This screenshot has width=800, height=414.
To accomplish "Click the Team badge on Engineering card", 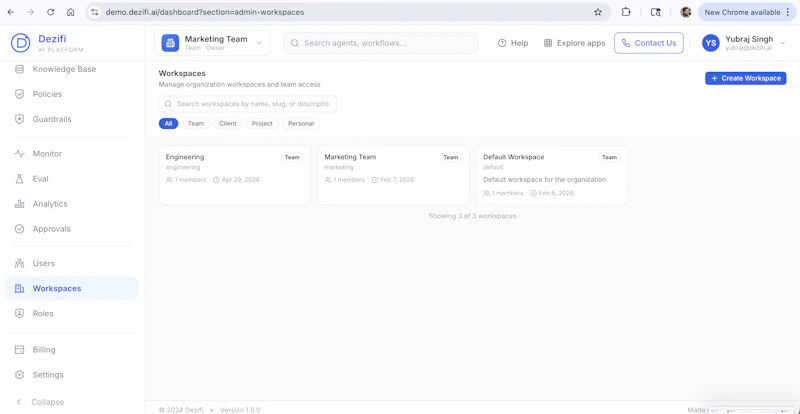I will pos(292,157).
